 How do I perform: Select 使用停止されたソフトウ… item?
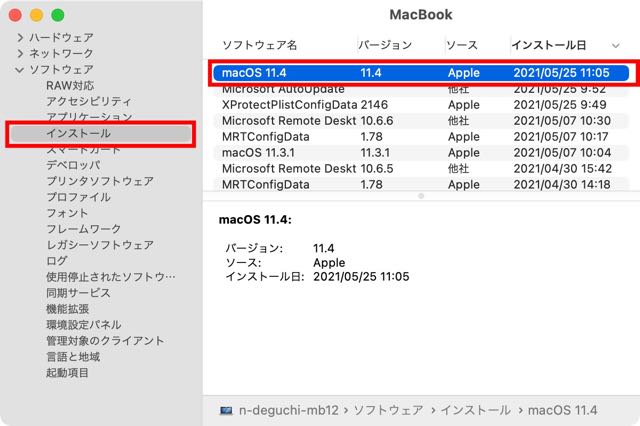pos(111,277)
